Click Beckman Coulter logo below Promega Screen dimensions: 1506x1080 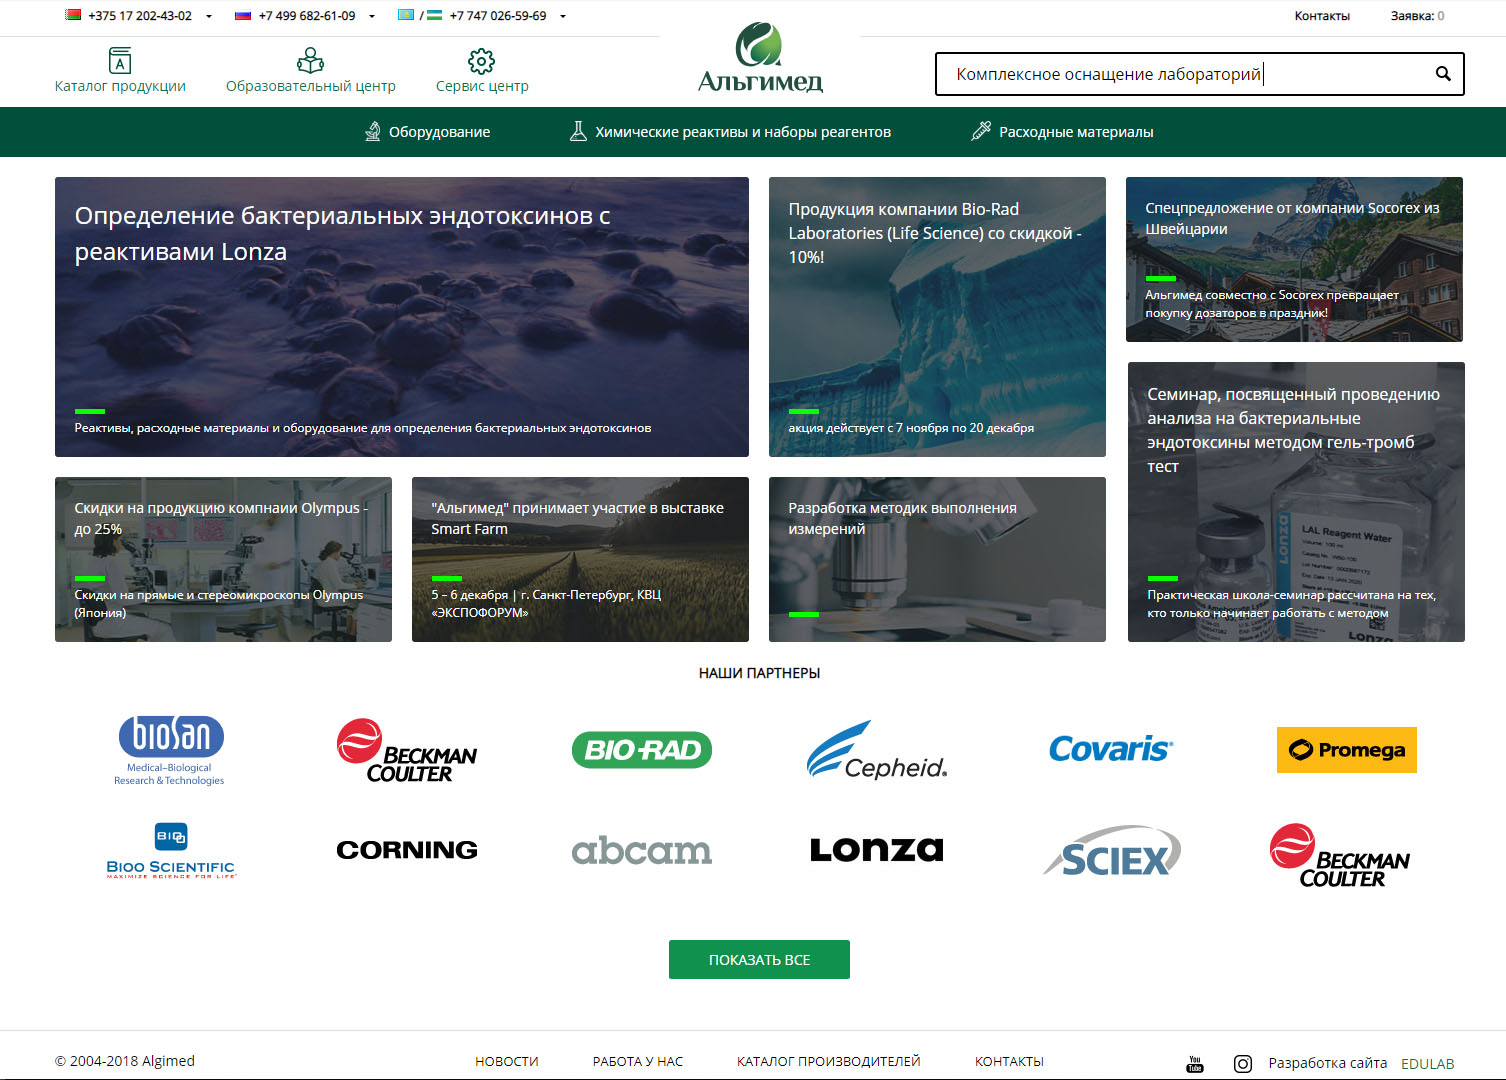1340,856
